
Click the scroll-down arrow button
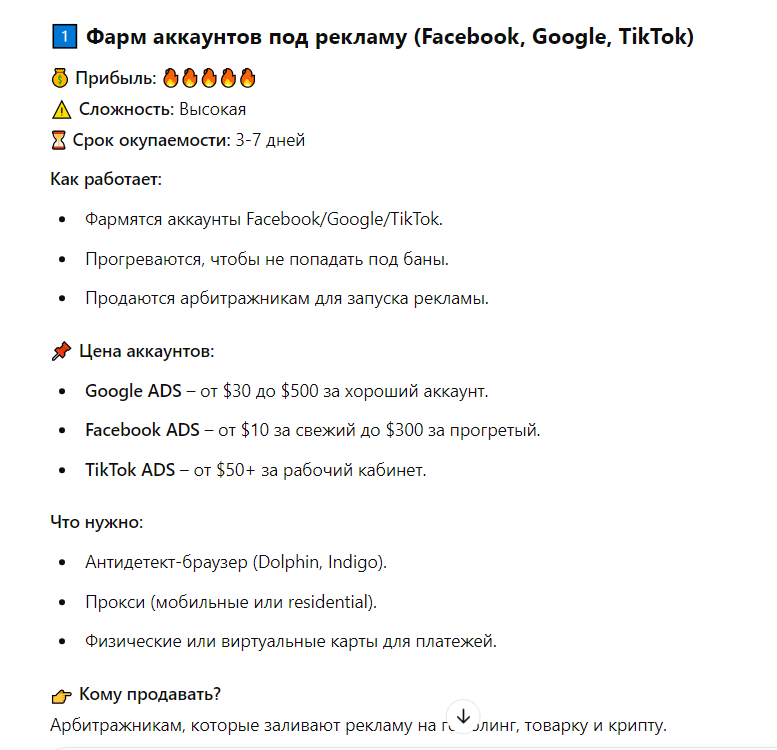(463, 716)
